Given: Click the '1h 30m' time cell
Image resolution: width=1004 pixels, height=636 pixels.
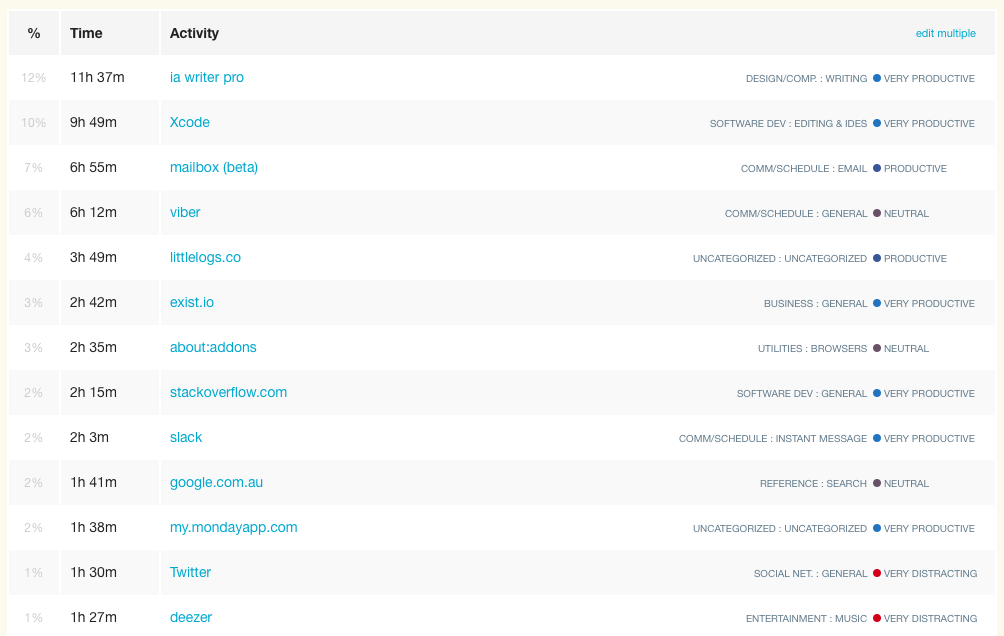Looking at the screenshot, I should [x=93, y=573].
